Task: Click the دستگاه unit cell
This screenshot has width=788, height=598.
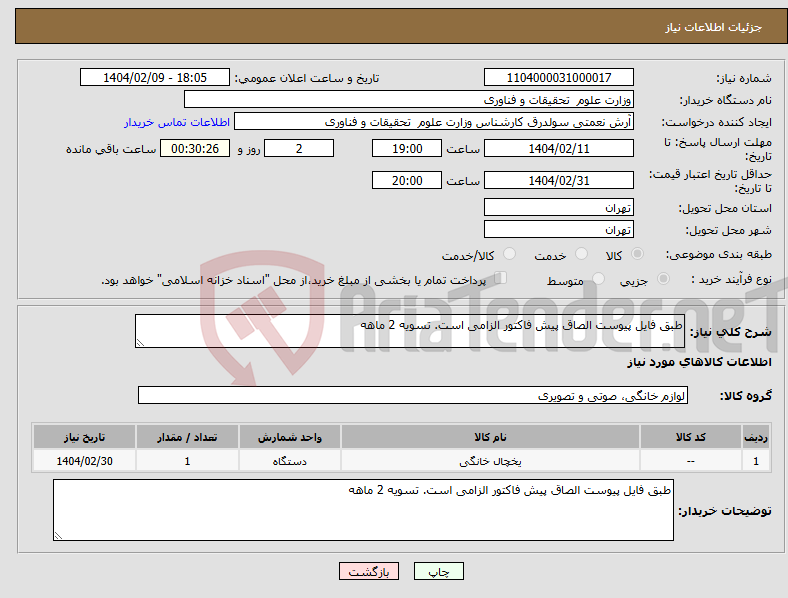Action: pos(289,460)
